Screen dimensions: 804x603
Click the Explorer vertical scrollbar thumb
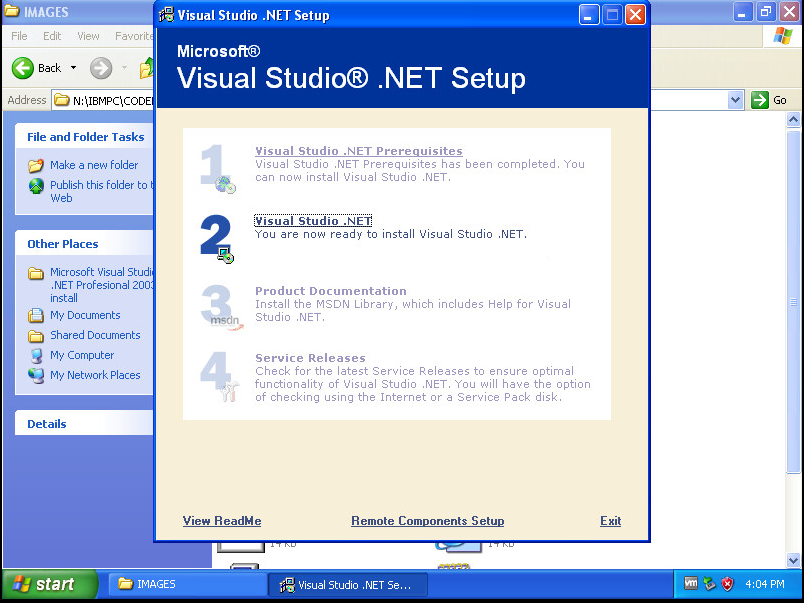click(793, 302)
